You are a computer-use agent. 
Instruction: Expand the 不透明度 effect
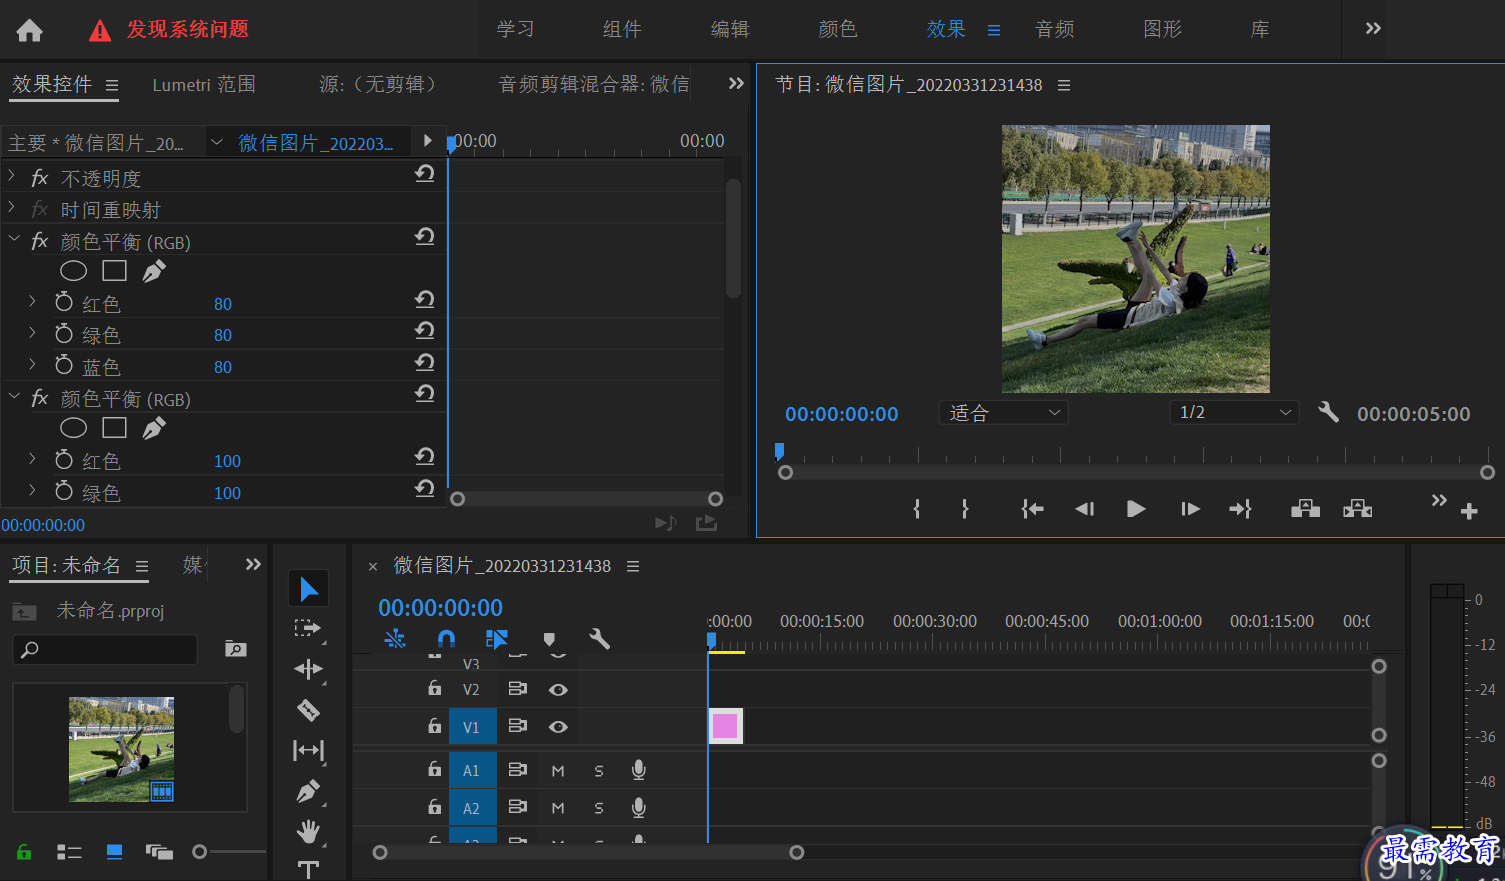pyautogui.click(x=12, y=177)
